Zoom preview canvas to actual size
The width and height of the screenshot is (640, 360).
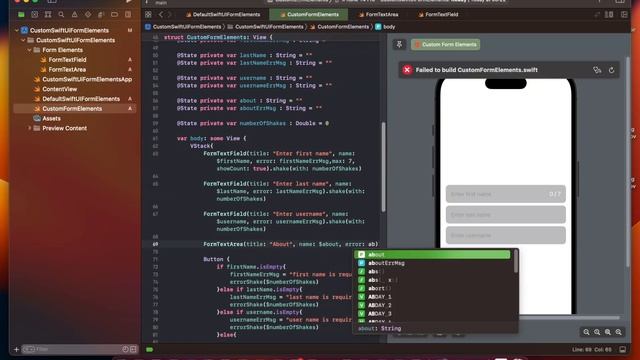click(x=597, y=332)
